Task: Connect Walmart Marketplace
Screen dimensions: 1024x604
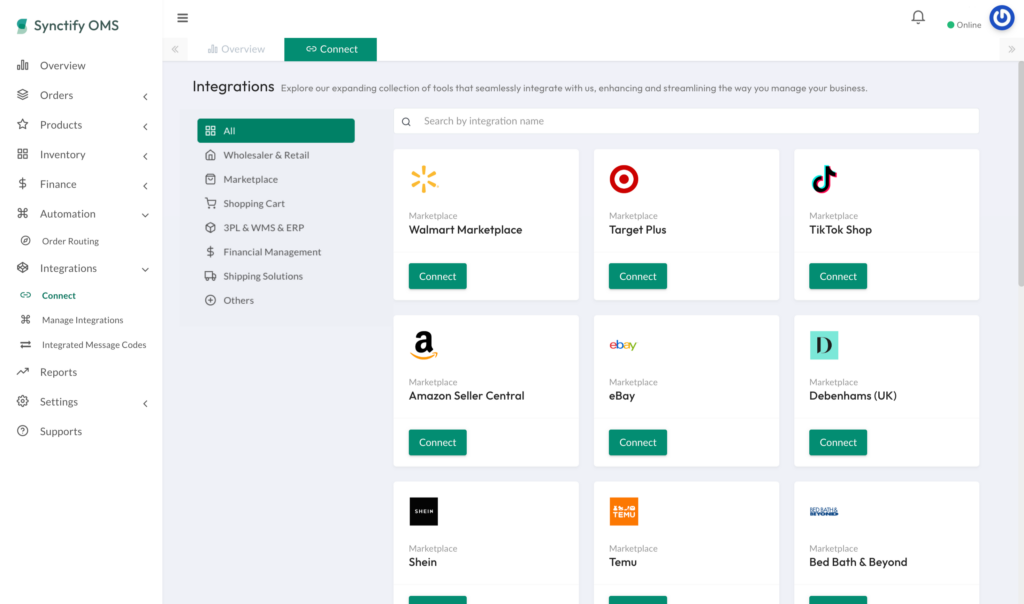Action: coord(438,276)
